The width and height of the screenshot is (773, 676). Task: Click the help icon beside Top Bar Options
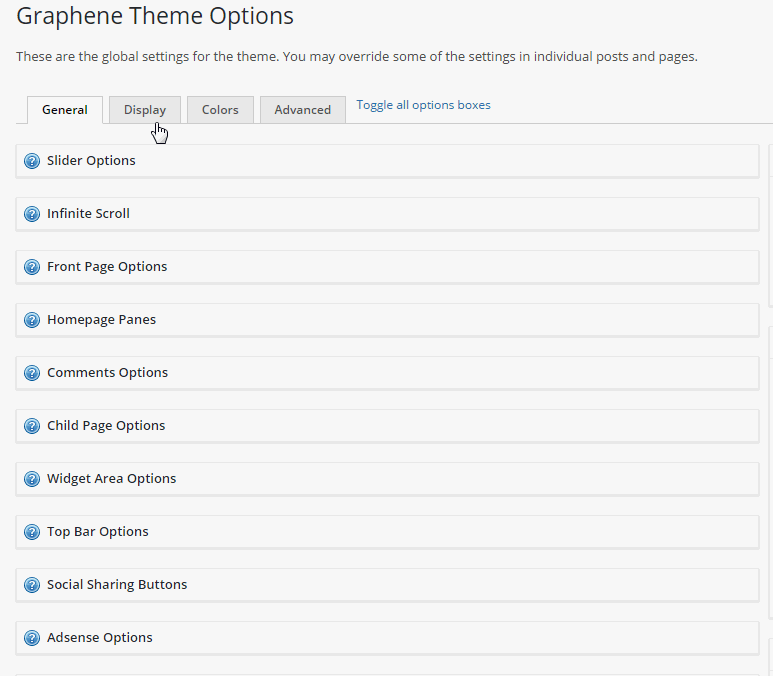pyautogui.click(x=32, y=532)
